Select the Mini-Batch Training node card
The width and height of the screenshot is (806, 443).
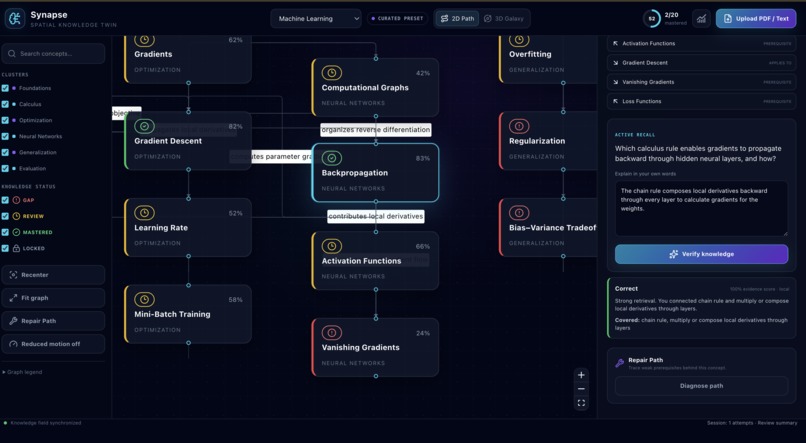(x=188, y=314)
